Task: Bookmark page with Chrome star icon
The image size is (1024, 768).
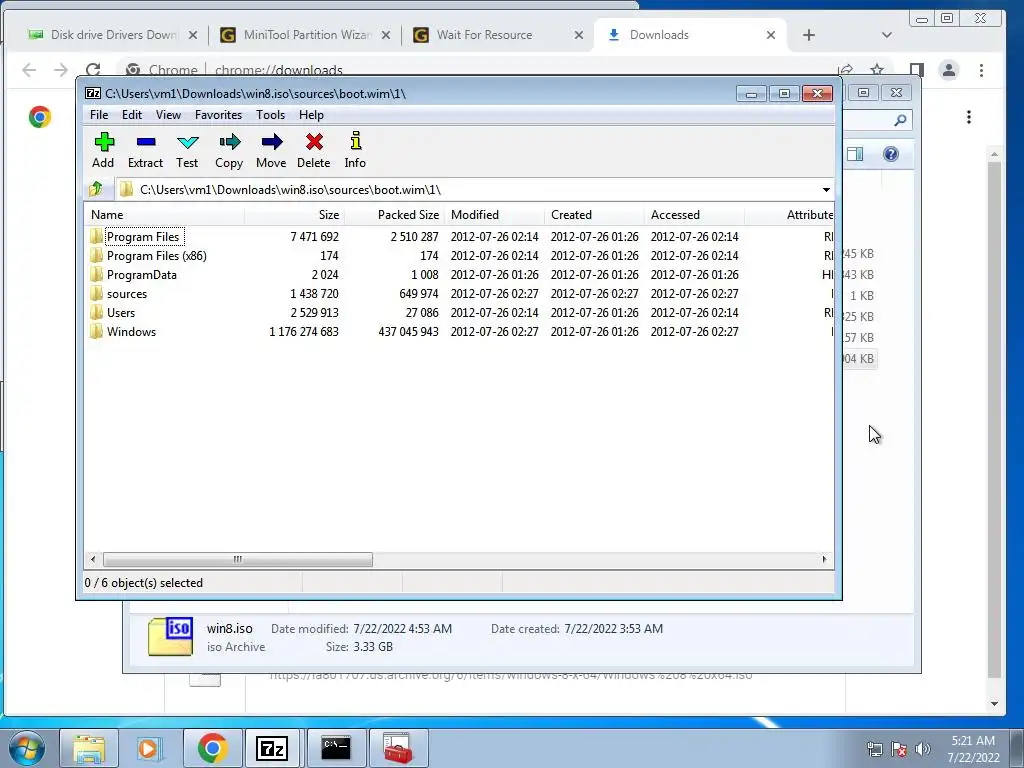Action: [x=877, y=70]
